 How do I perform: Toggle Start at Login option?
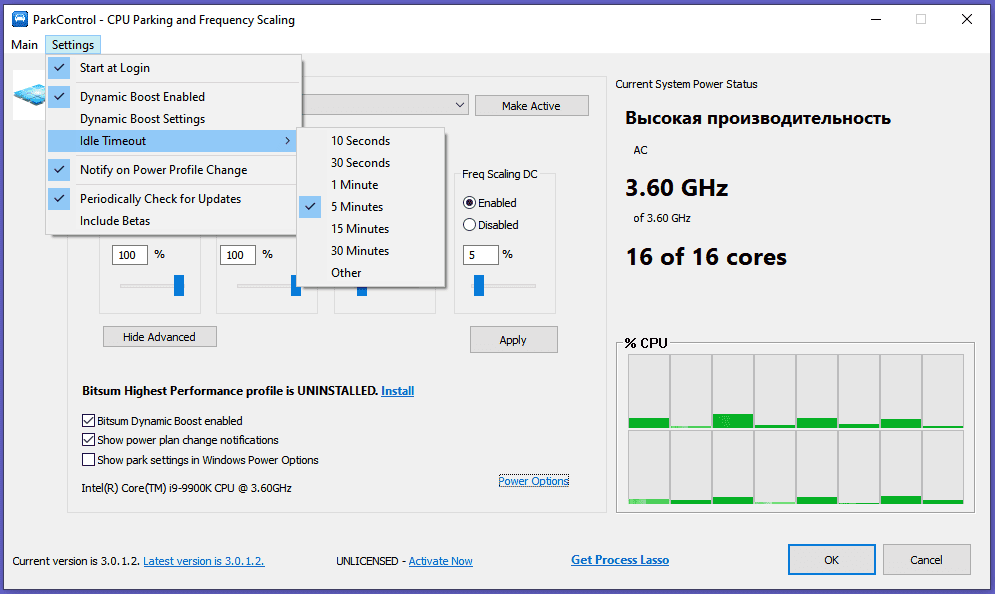[173, 68]
